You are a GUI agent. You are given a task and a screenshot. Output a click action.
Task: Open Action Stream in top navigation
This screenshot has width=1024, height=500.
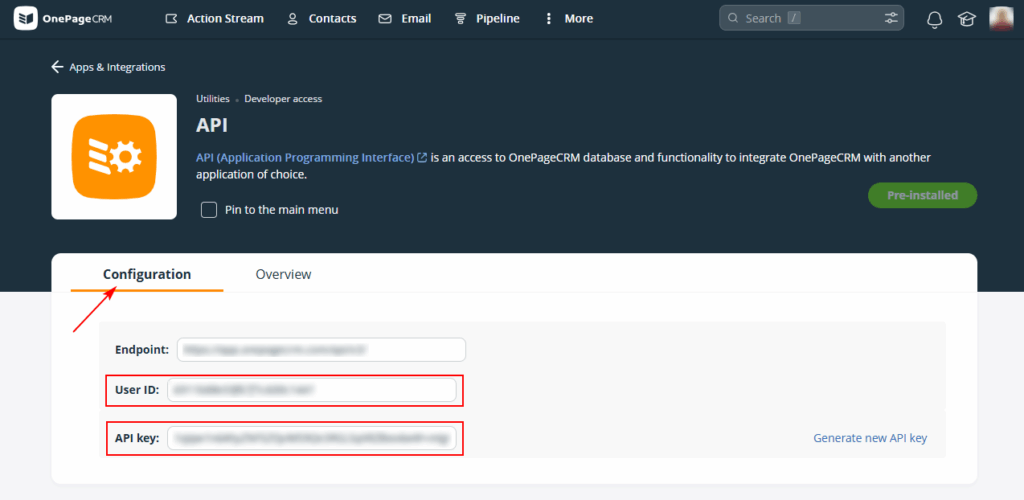pos(214,18)
